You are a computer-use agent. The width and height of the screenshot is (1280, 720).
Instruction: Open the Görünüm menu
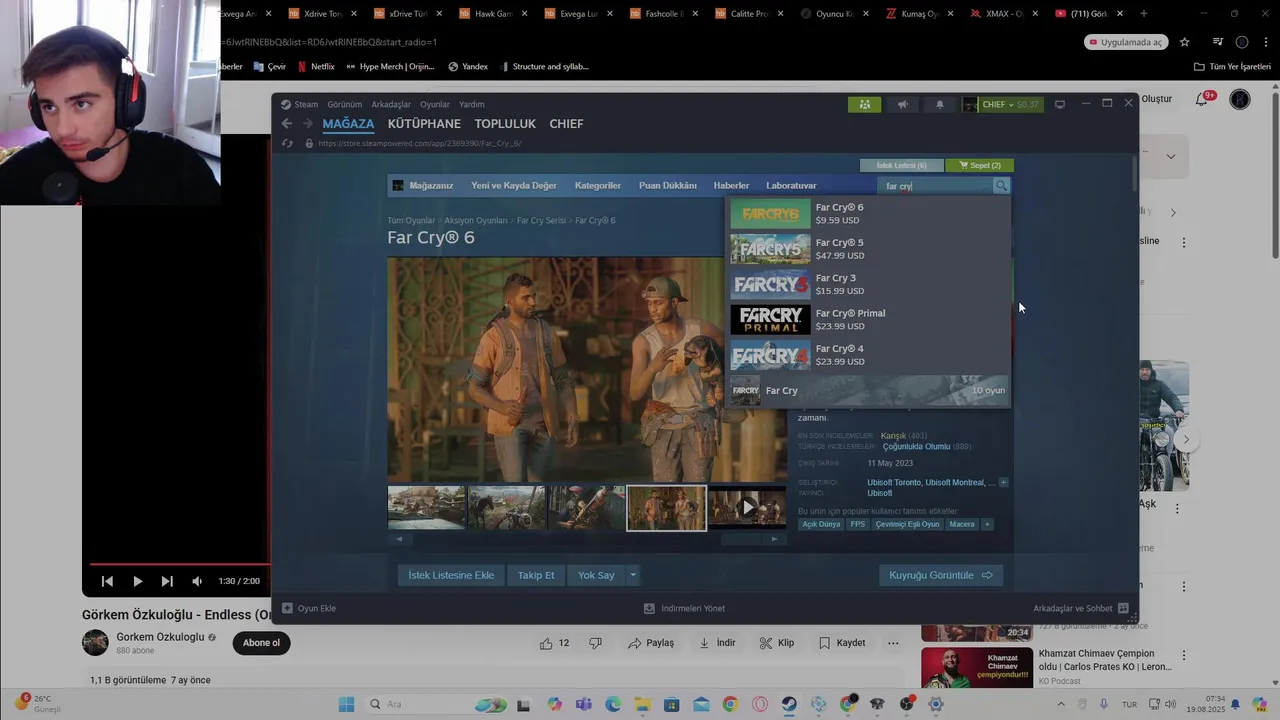345,104
